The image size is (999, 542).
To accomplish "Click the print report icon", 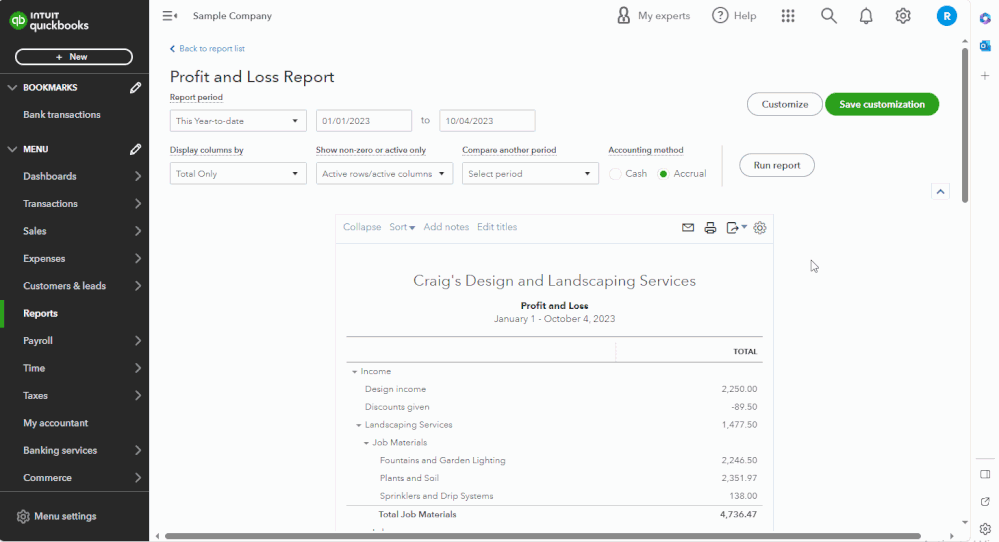I will [710, 228].
